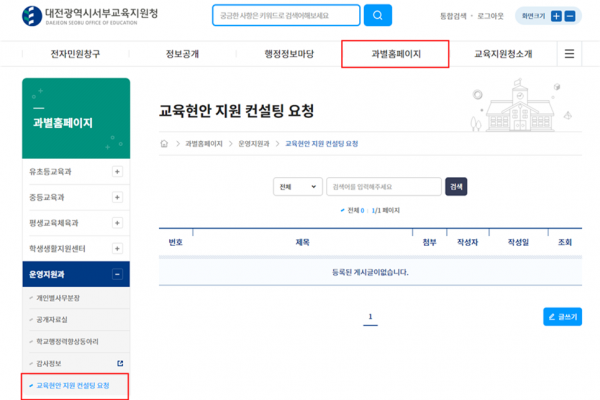Expand the 유초등교육과 menu section
This screenshot has height=400, width=600.
pos(117,172)
